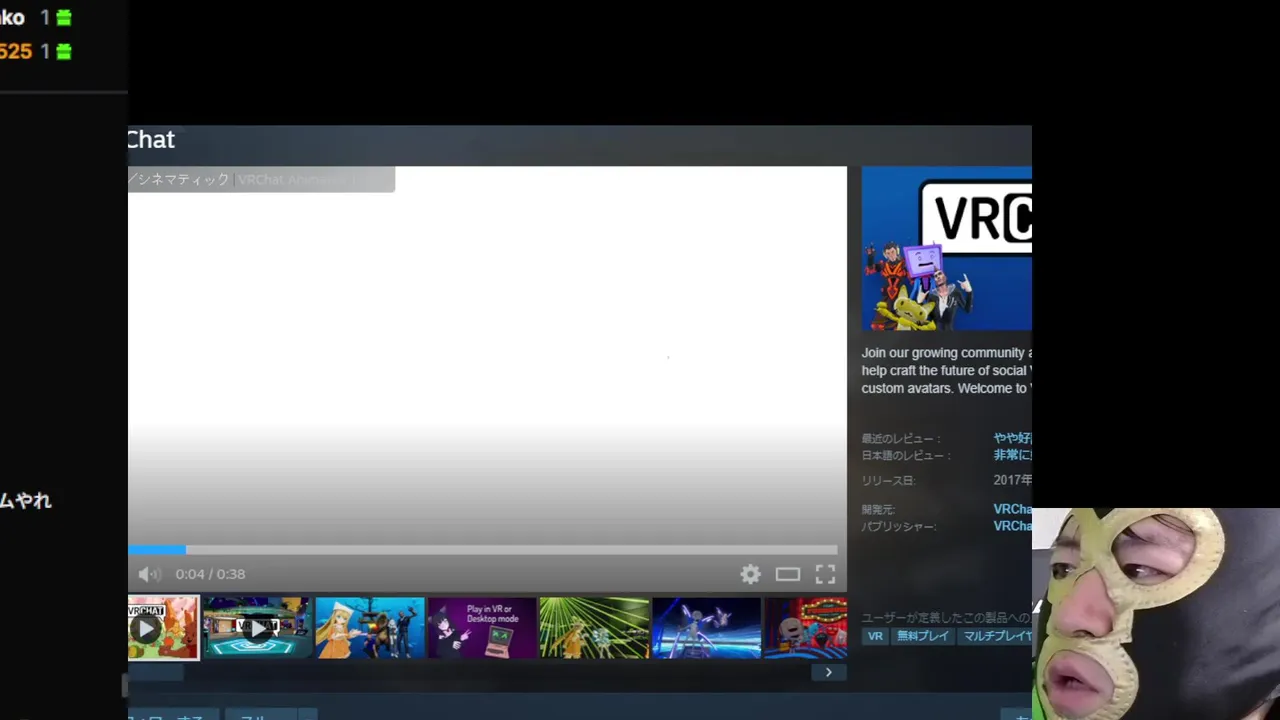Click the VRChat header capsule image
1280x720 pixels.
[946, 248]
